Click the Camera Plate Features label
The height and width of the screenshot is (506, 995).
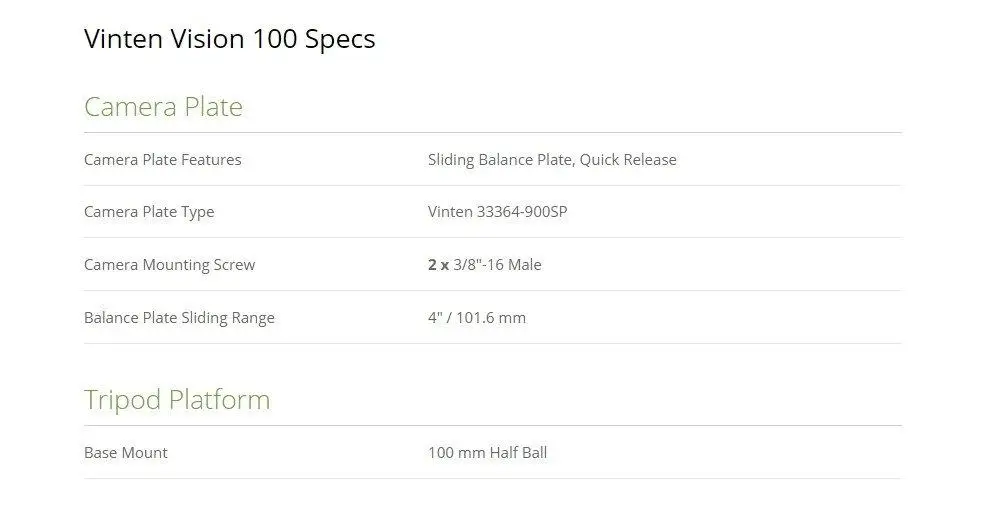[x=163, y=159]
